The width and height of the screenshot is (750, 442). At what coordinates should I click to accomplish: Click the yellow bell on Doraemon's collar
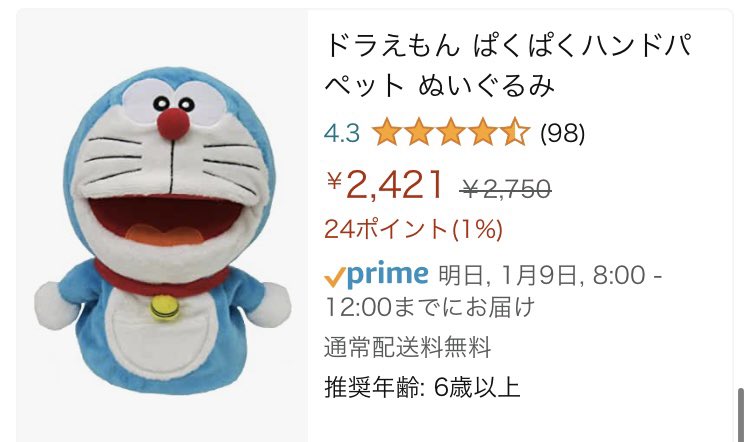click(x=165, y=307)
